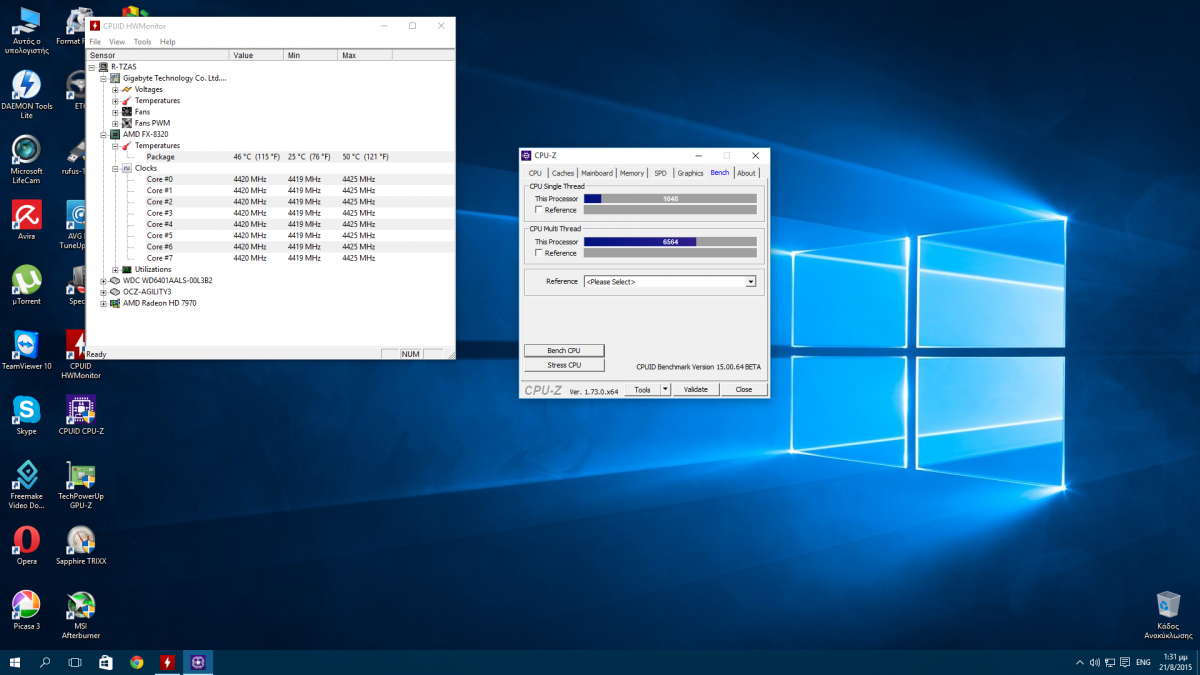Select the Sapphire TRIXX desktop icon
This screenshot has height=675, width=1200.
80,546
